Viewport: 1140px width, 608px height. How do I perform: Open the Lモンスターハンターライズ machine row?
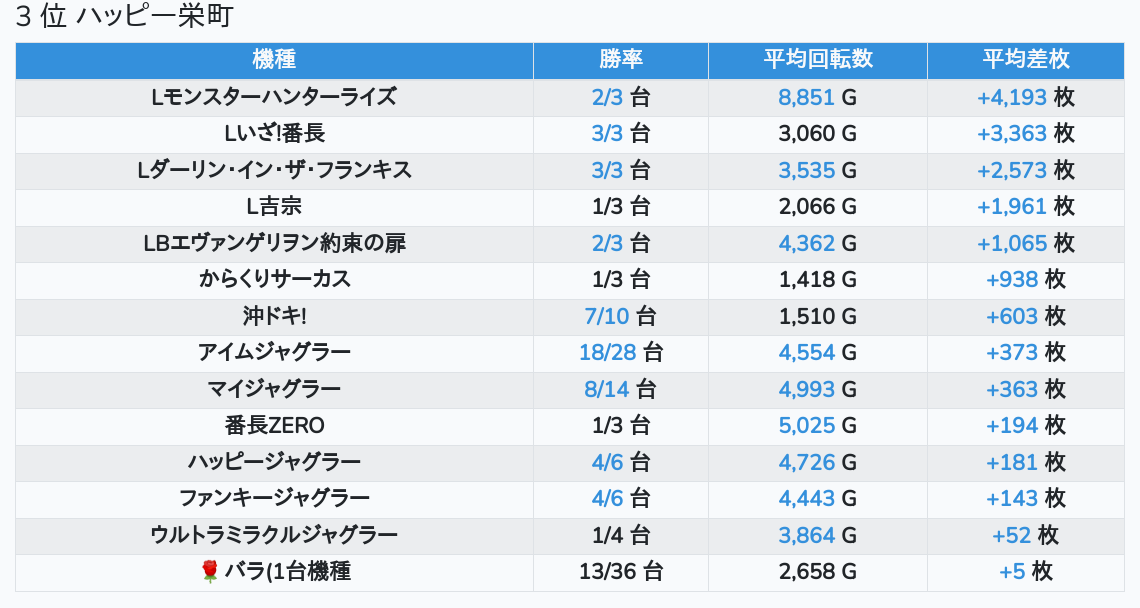570,97
